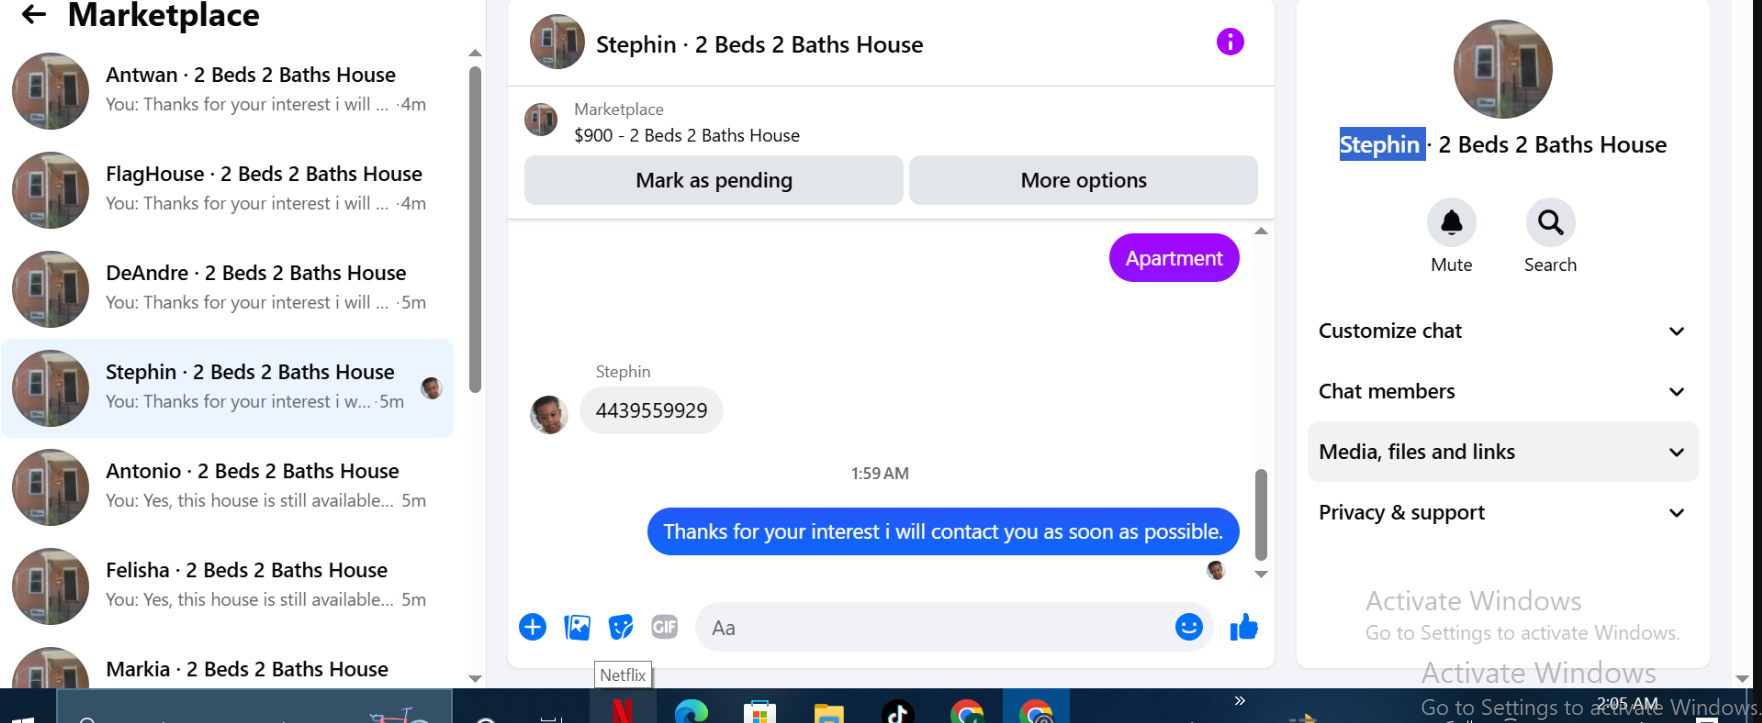The width and height of the screenshot is (1762, 723).
Task: Search the conversation using the magnifier icon
Action: [1550, 222]
